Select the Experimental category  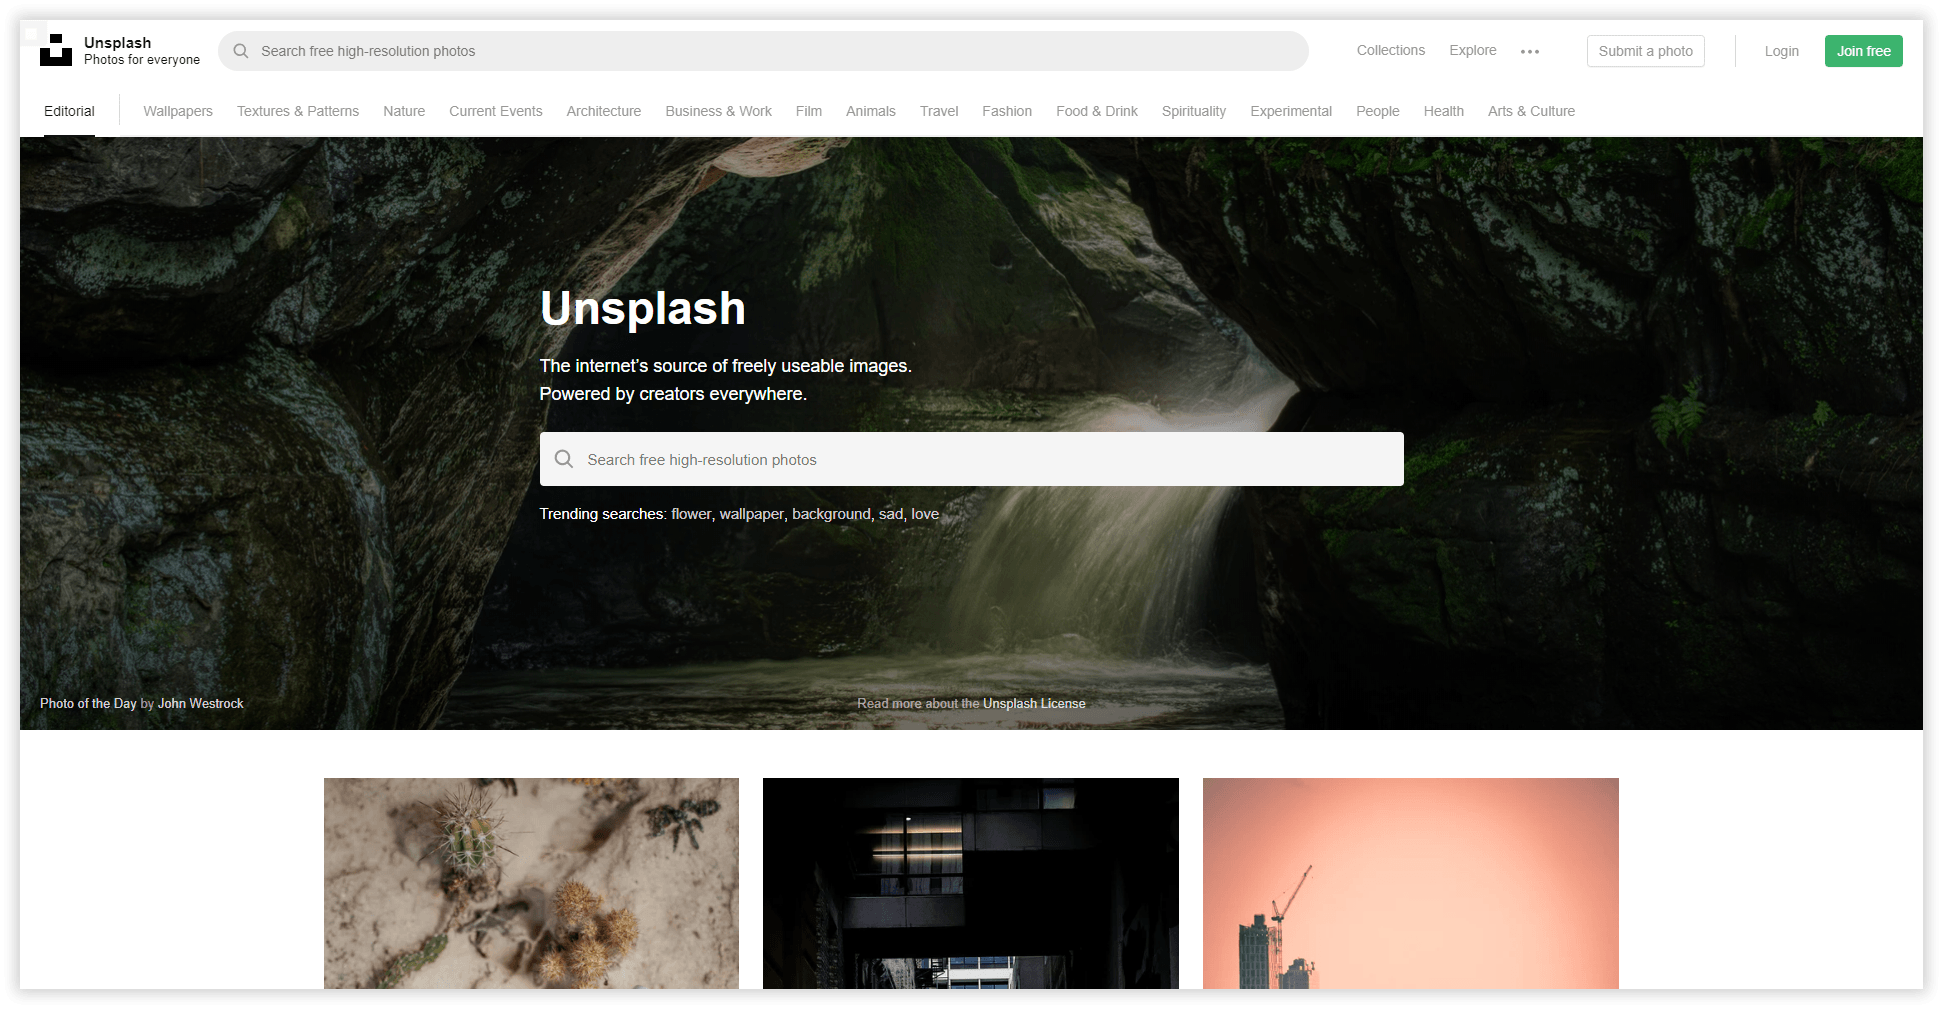click(x=1291, y=111)
